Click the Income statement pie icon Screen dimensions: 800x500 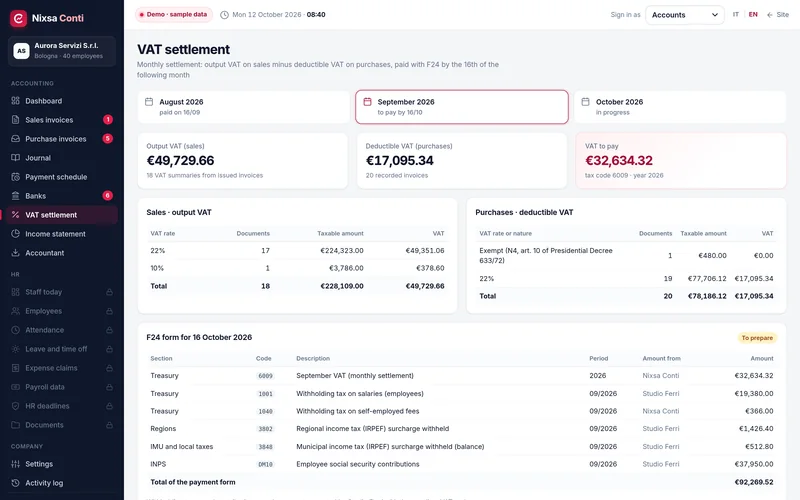(x=15, y=234)
